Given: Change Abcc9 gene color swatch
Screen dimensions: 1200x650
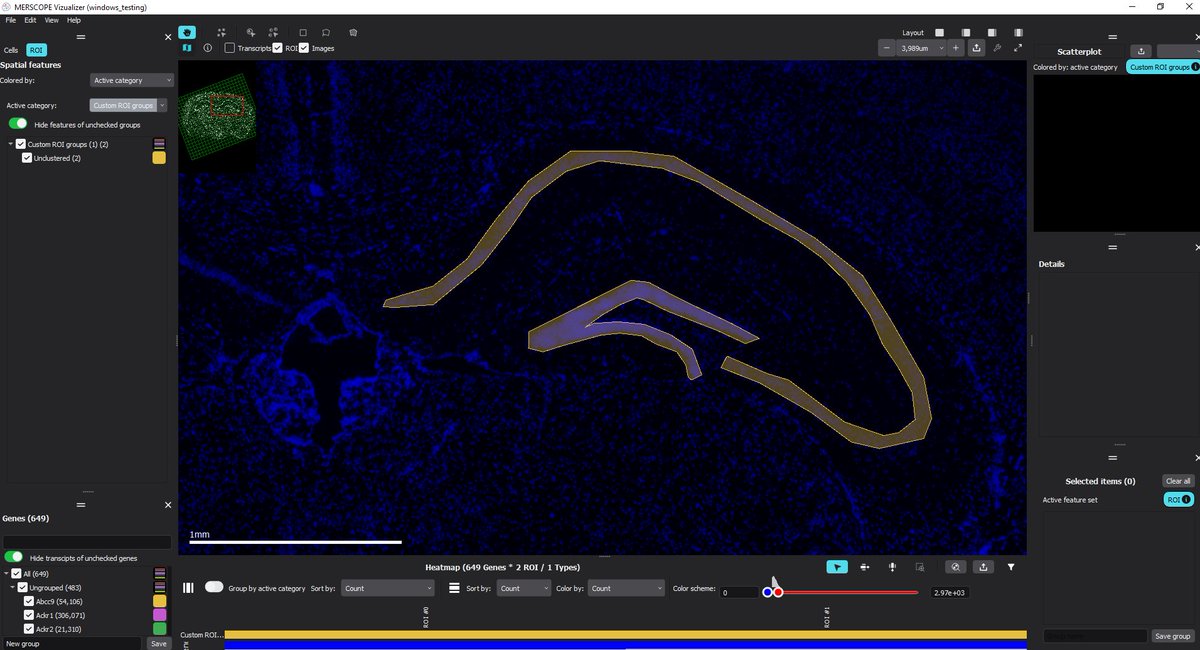Looking at the screenshot, I should click(159, 601).
